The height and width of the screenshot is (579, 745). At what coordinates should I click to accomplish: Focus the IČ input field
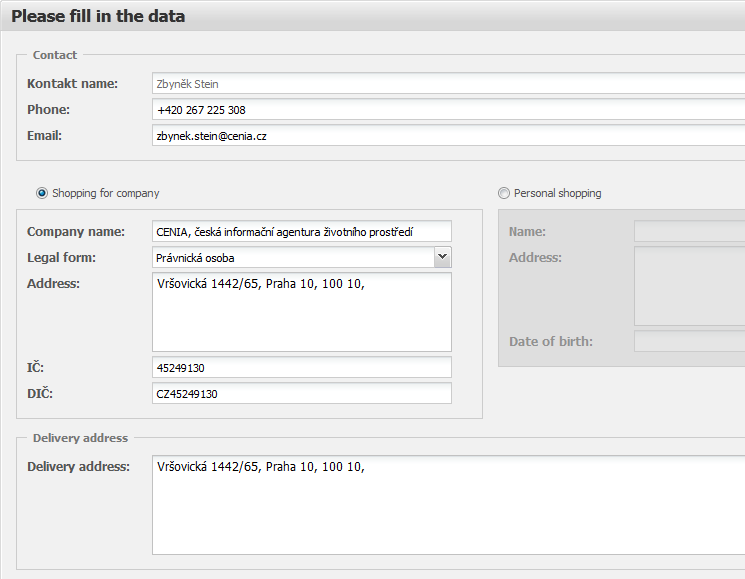(x=302, y=368)
